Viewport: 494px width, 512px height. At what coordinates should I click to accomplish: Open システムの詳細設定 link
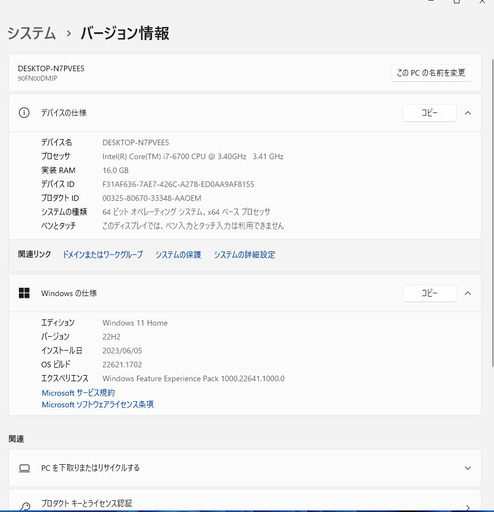click(x=244, y=255)
